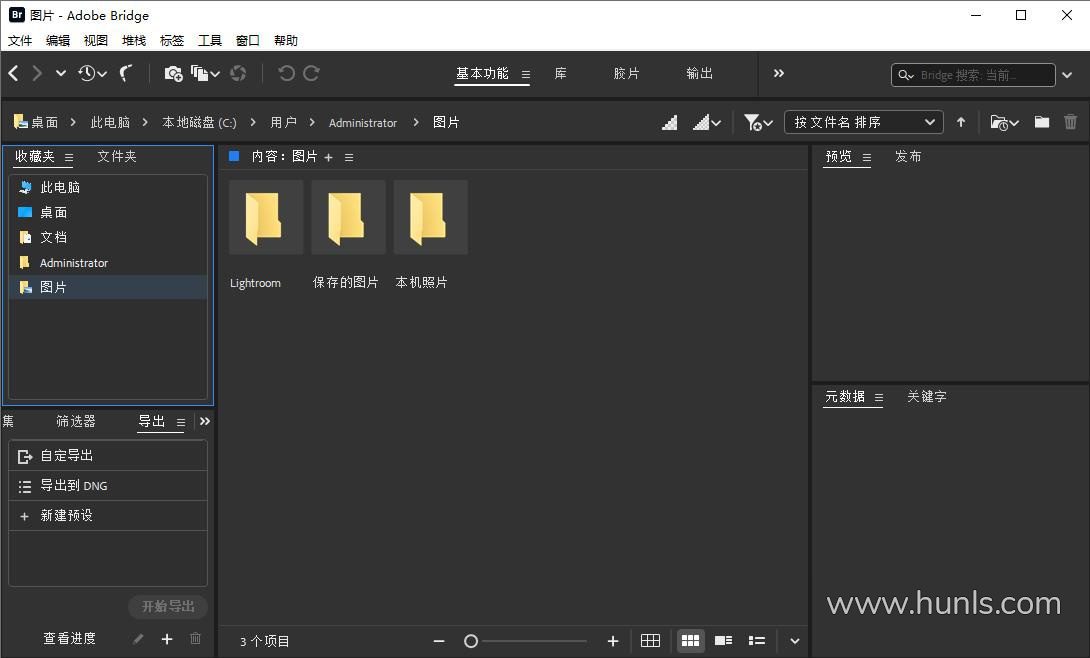Click 此电脑 breadcrumb
Image resolution: width=1090 pixels, height=658 pixels.
click(x=110, y=122)
